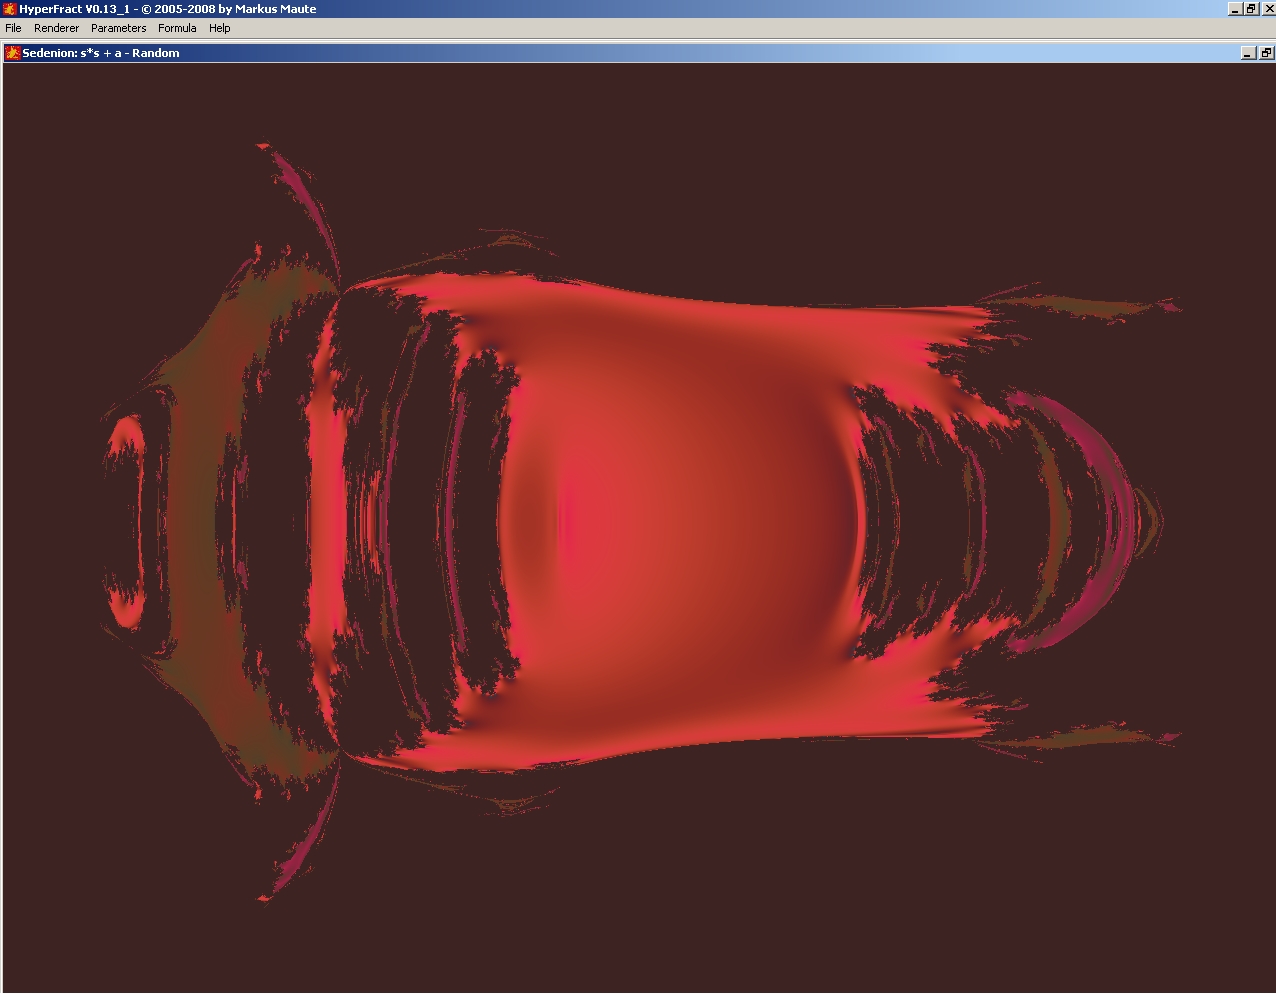
Task: Open the Renderer menu
Action: pos(56,28)
